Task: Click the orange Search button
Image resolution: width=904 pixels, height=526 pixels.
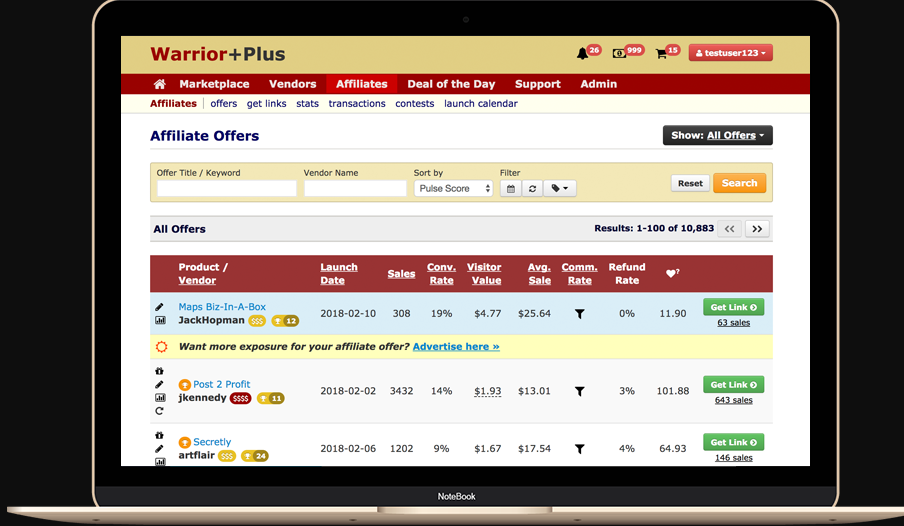Action: coord(740,183)
